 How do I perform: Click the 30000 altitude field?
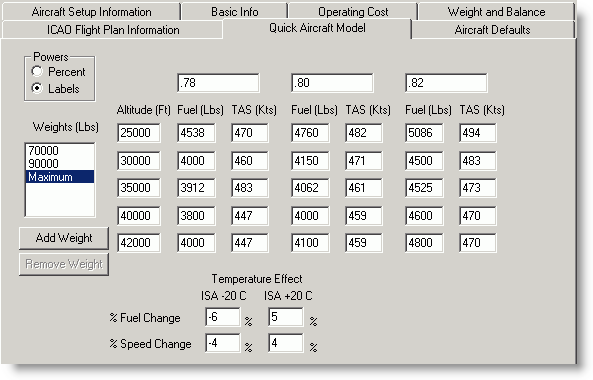tap(138, 161)
